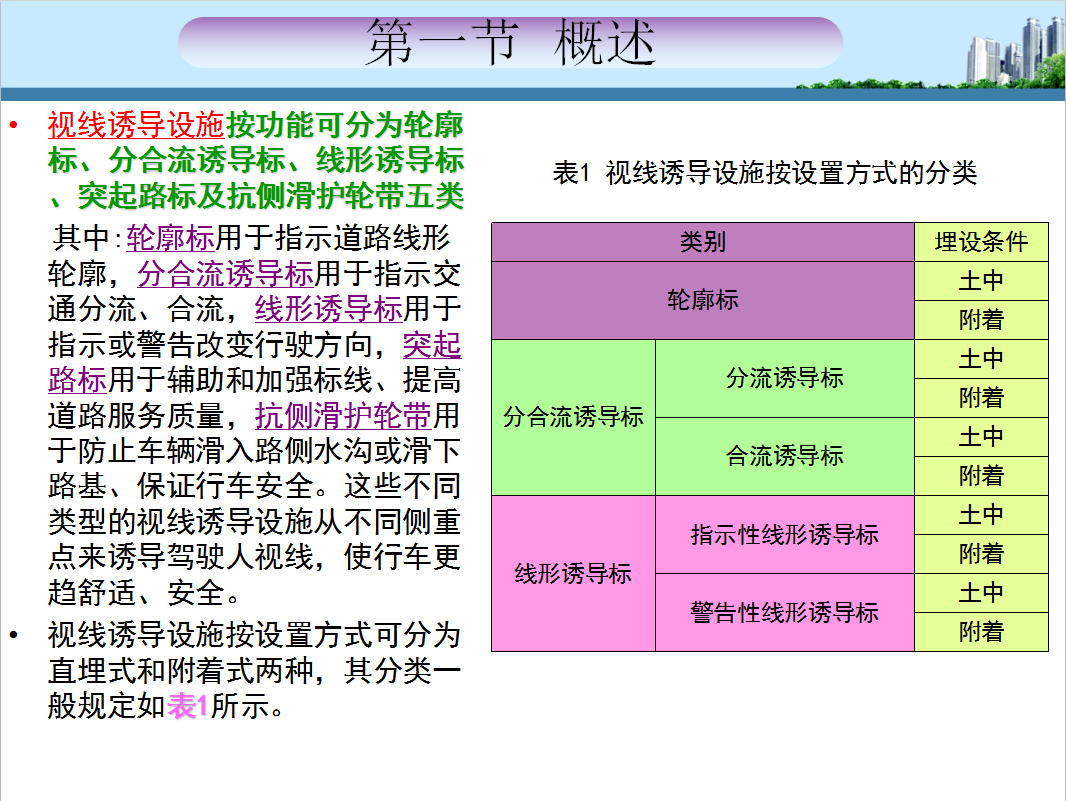This screenshot has width=1066, height=801.
Task: Click the pink 表1 reference text
Action: pos(187,706)
